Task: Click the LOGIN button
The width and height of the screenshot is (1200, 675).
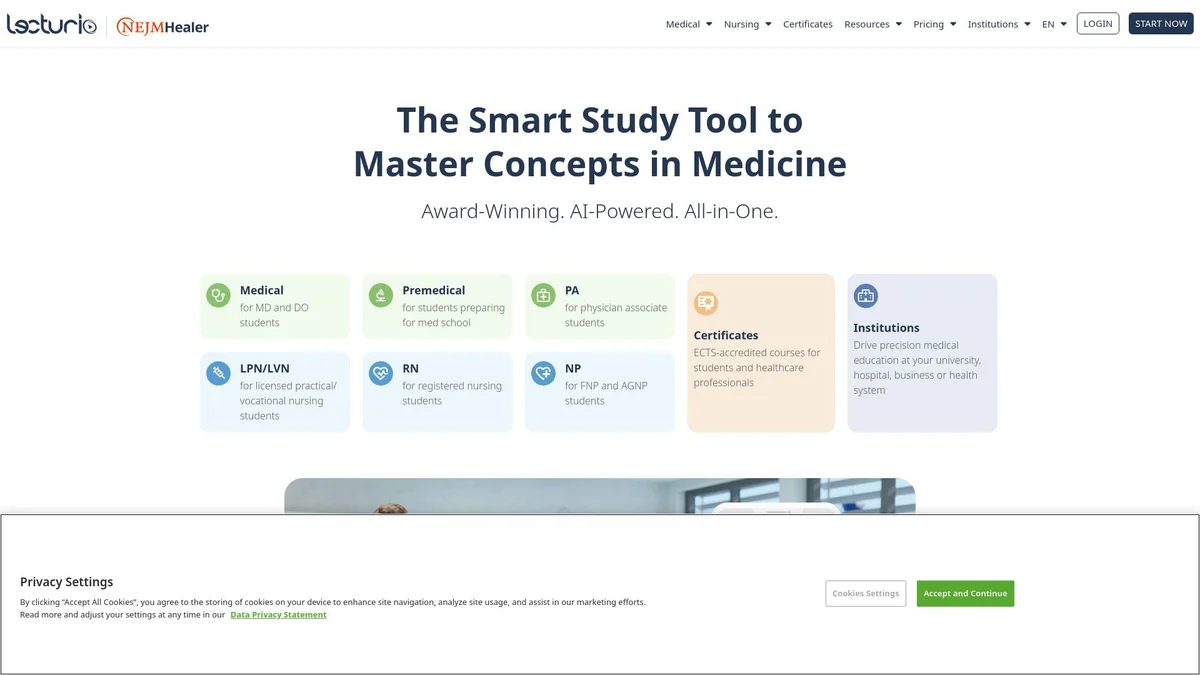Action: click(x=1097, y=24)
